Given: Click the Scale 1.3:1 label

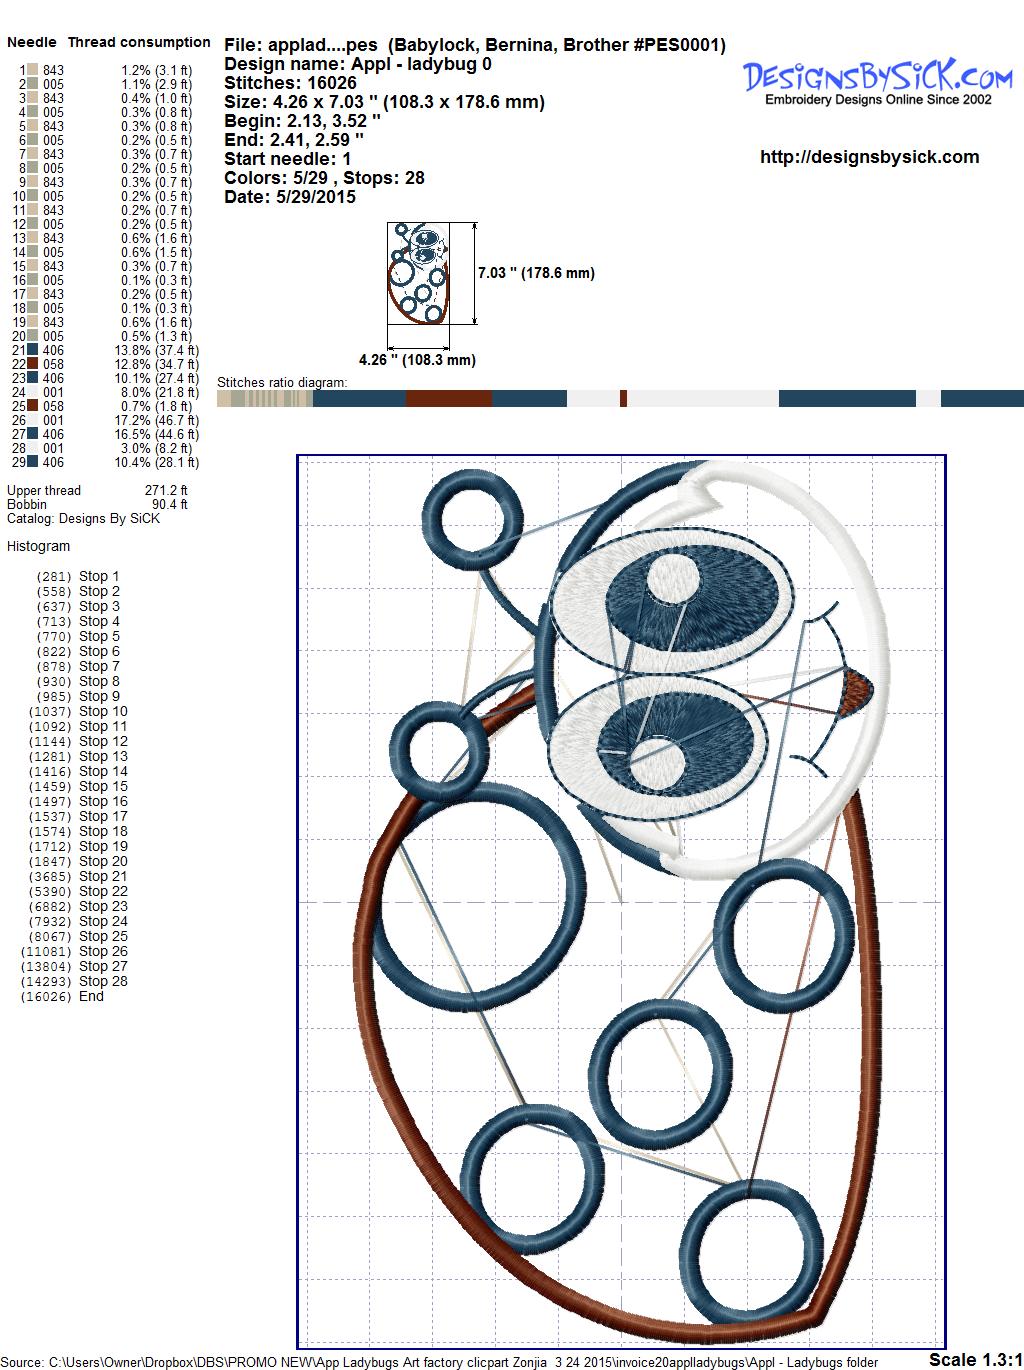Looking at the screenshot, I should coord(975,1359).
